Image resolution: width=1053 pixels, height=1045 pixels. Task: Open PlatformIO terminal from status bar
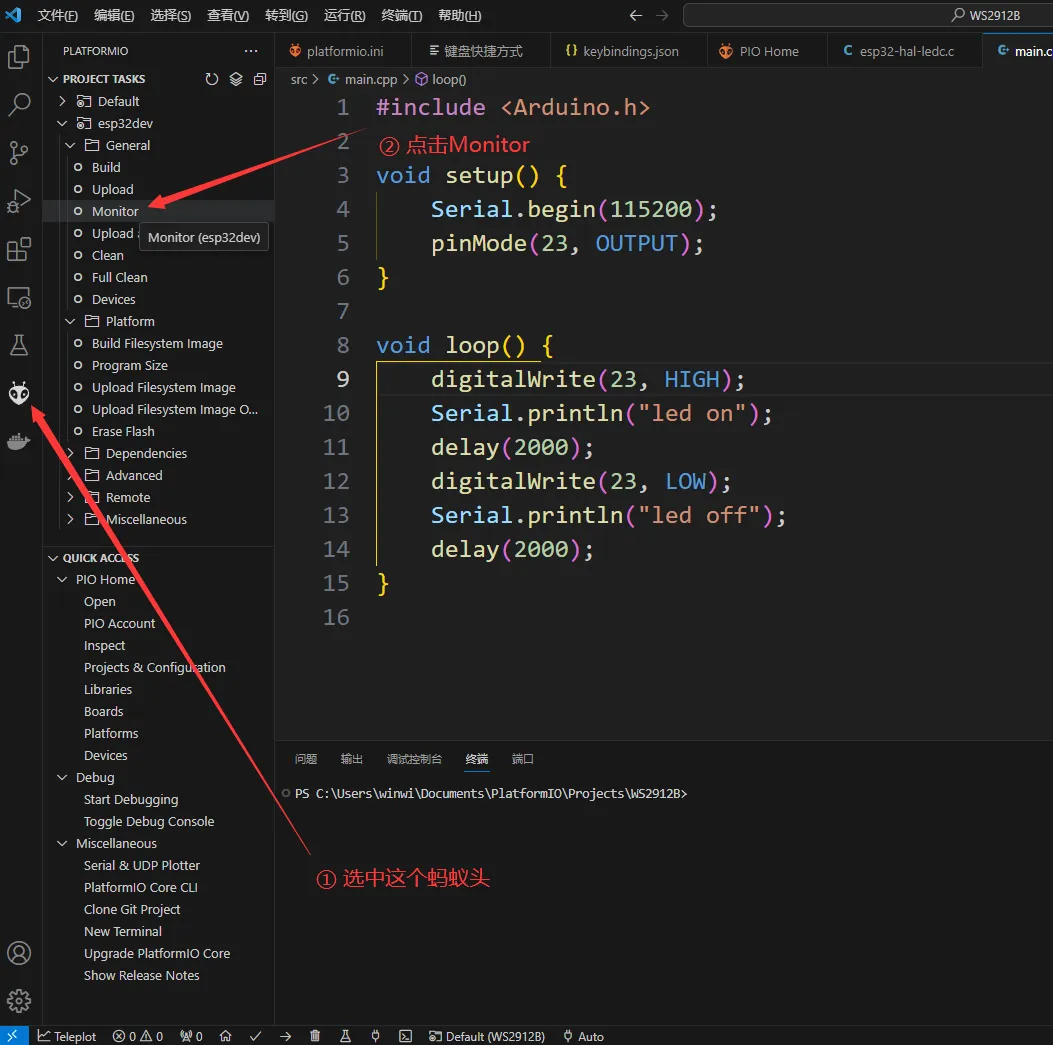pos(406,1036)
